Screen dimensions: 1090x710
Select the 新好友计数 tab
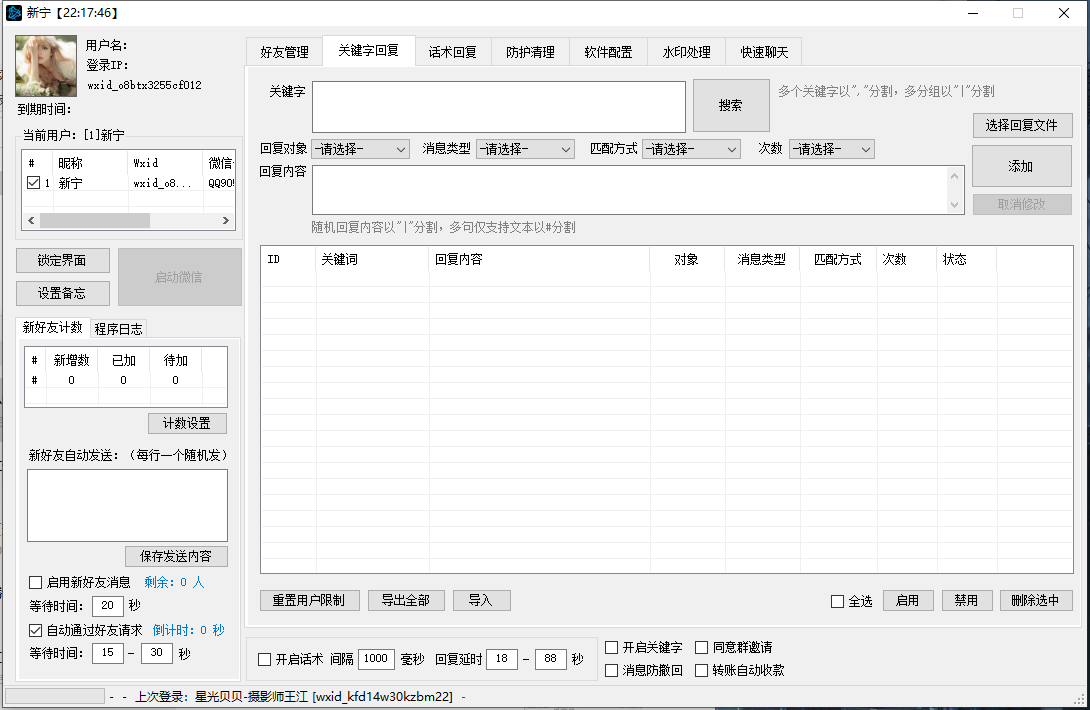pyautogui.click(x=53, y=327)
